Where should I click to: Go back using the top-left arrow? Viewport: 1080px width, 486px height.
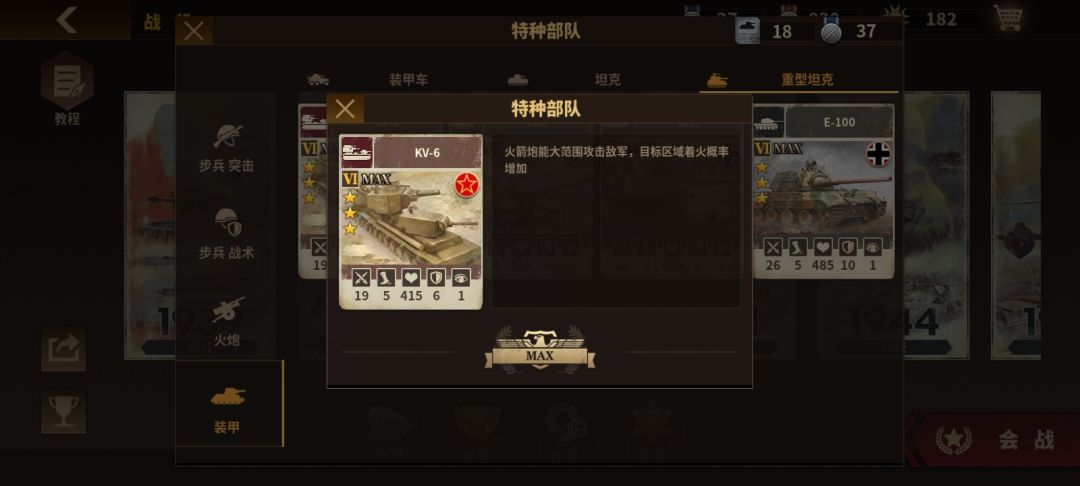click(x=67, y=20)
